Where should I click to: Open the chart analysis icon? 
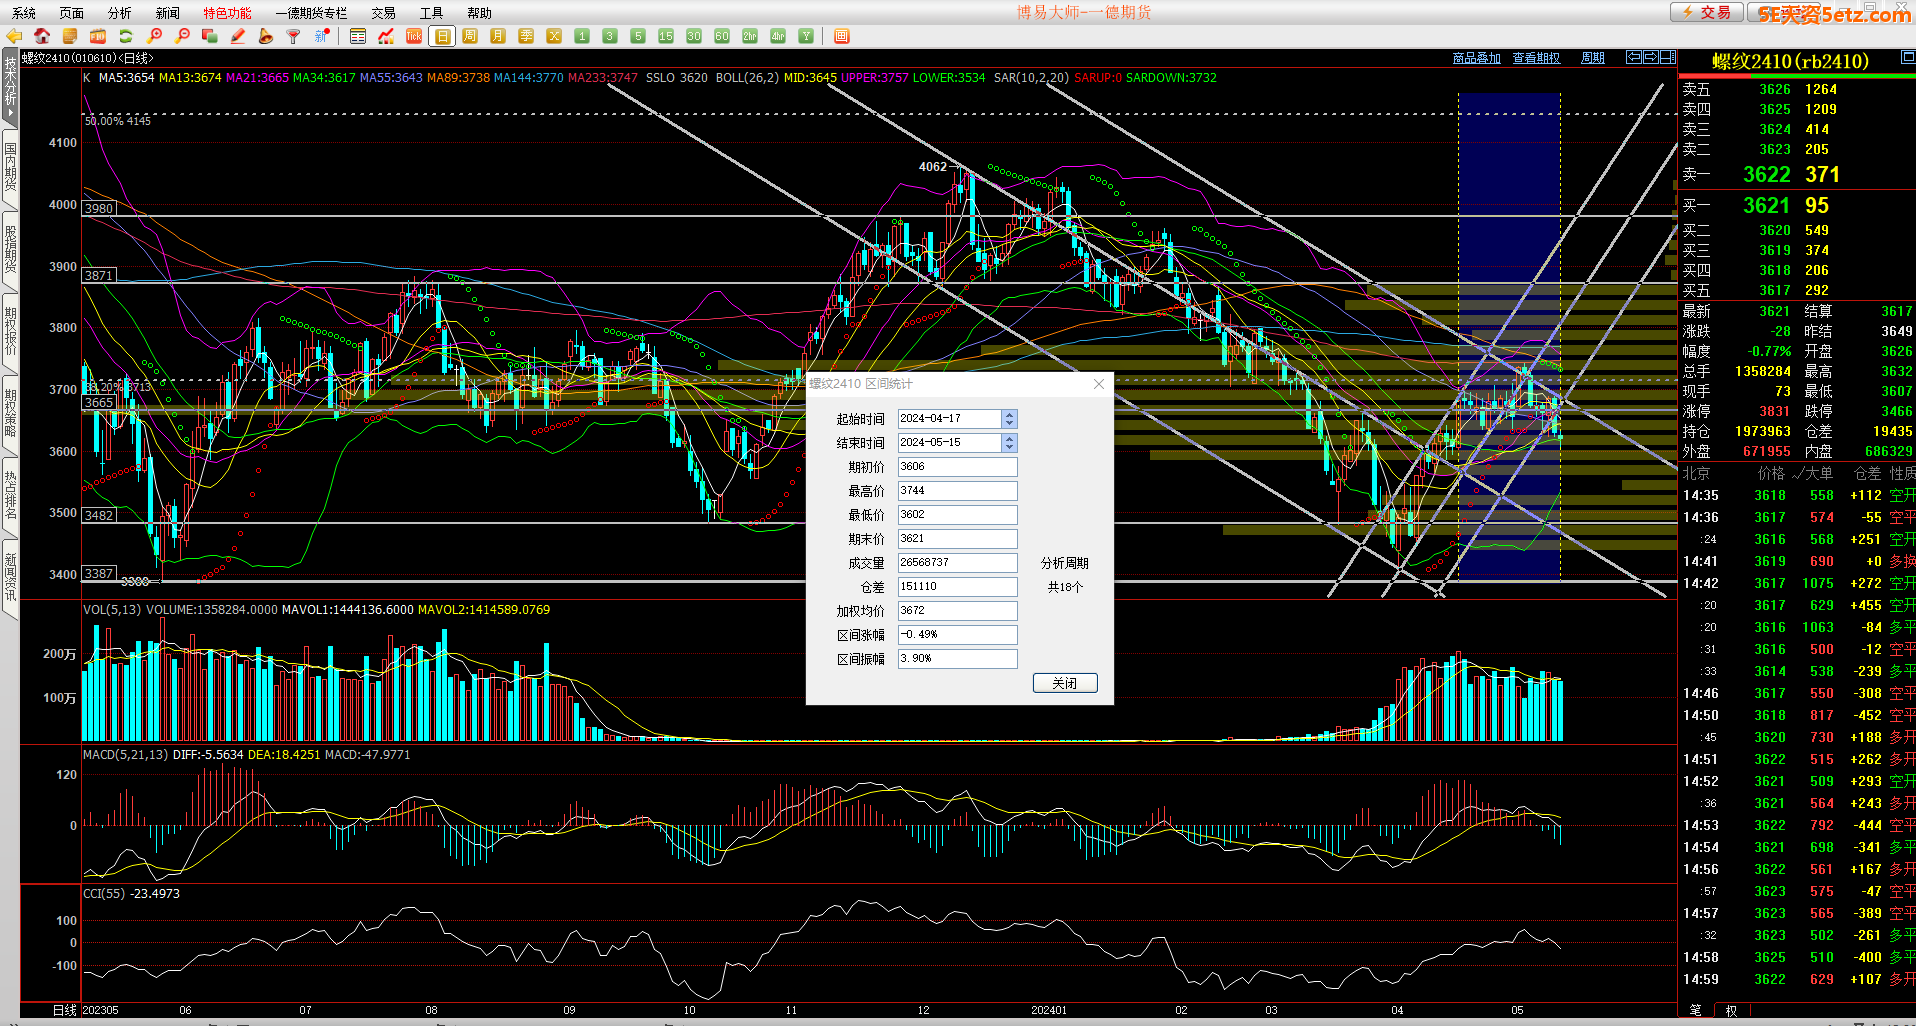coord(386,36)
